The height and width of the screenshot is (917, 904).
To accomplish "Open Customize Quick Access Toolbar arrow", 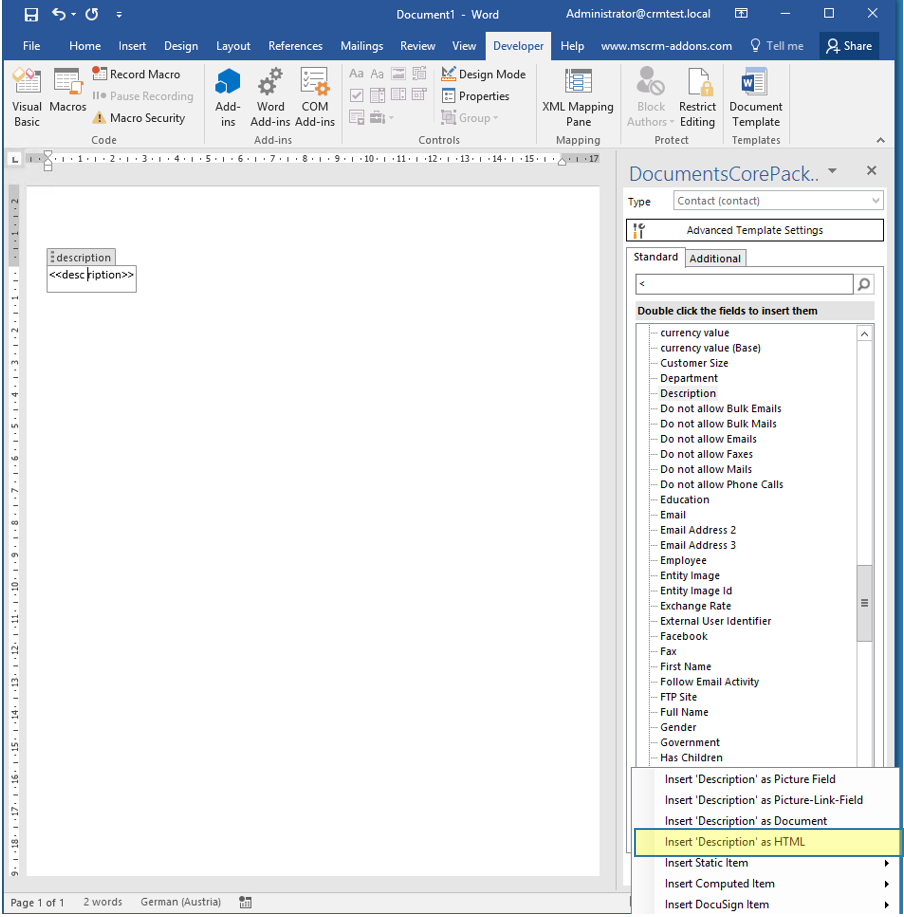I will click(x=119, y=15).
